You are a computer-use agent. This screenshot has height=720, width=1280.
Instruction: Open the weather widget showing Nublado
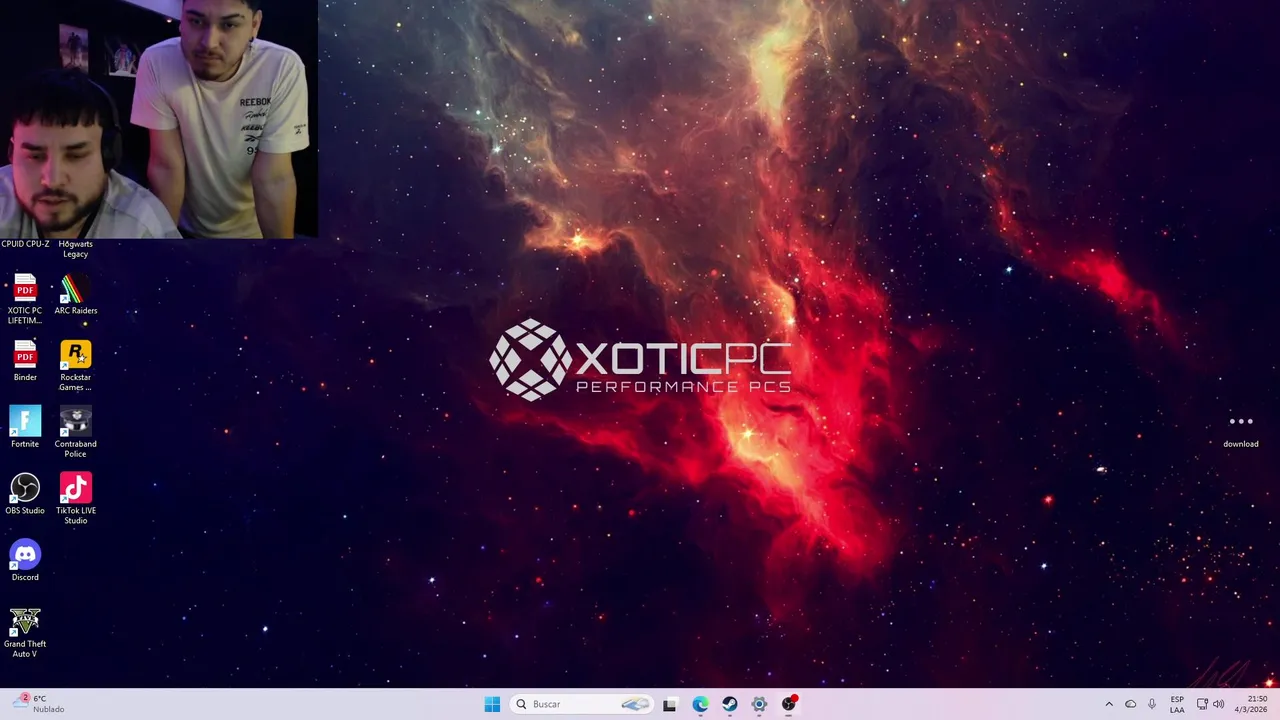click(x=40, y=704)
